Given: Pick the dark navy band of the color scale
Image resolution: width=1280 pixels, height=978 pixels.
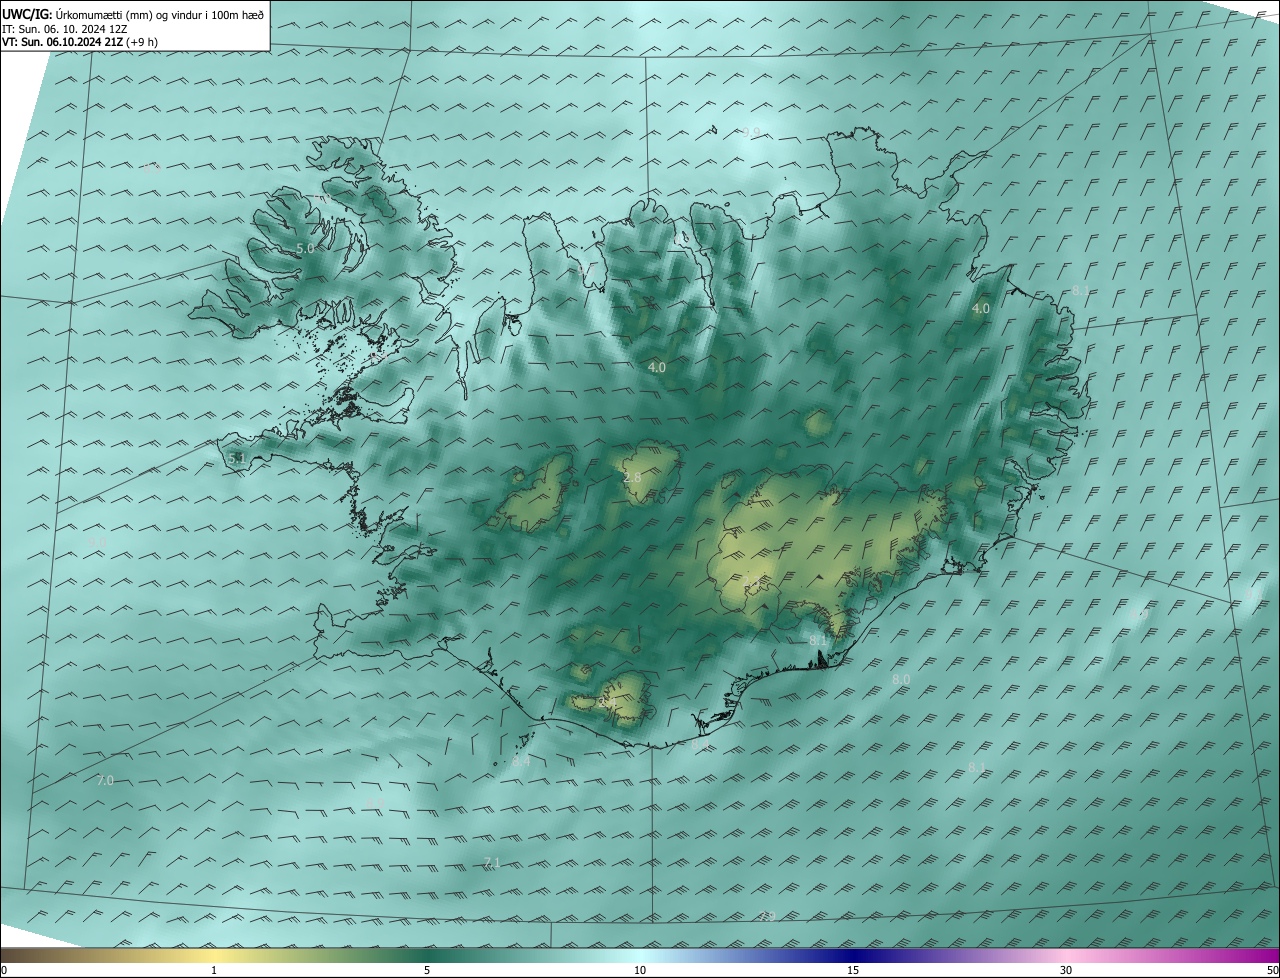Looking at the screenshot, I should coord(853,955).
